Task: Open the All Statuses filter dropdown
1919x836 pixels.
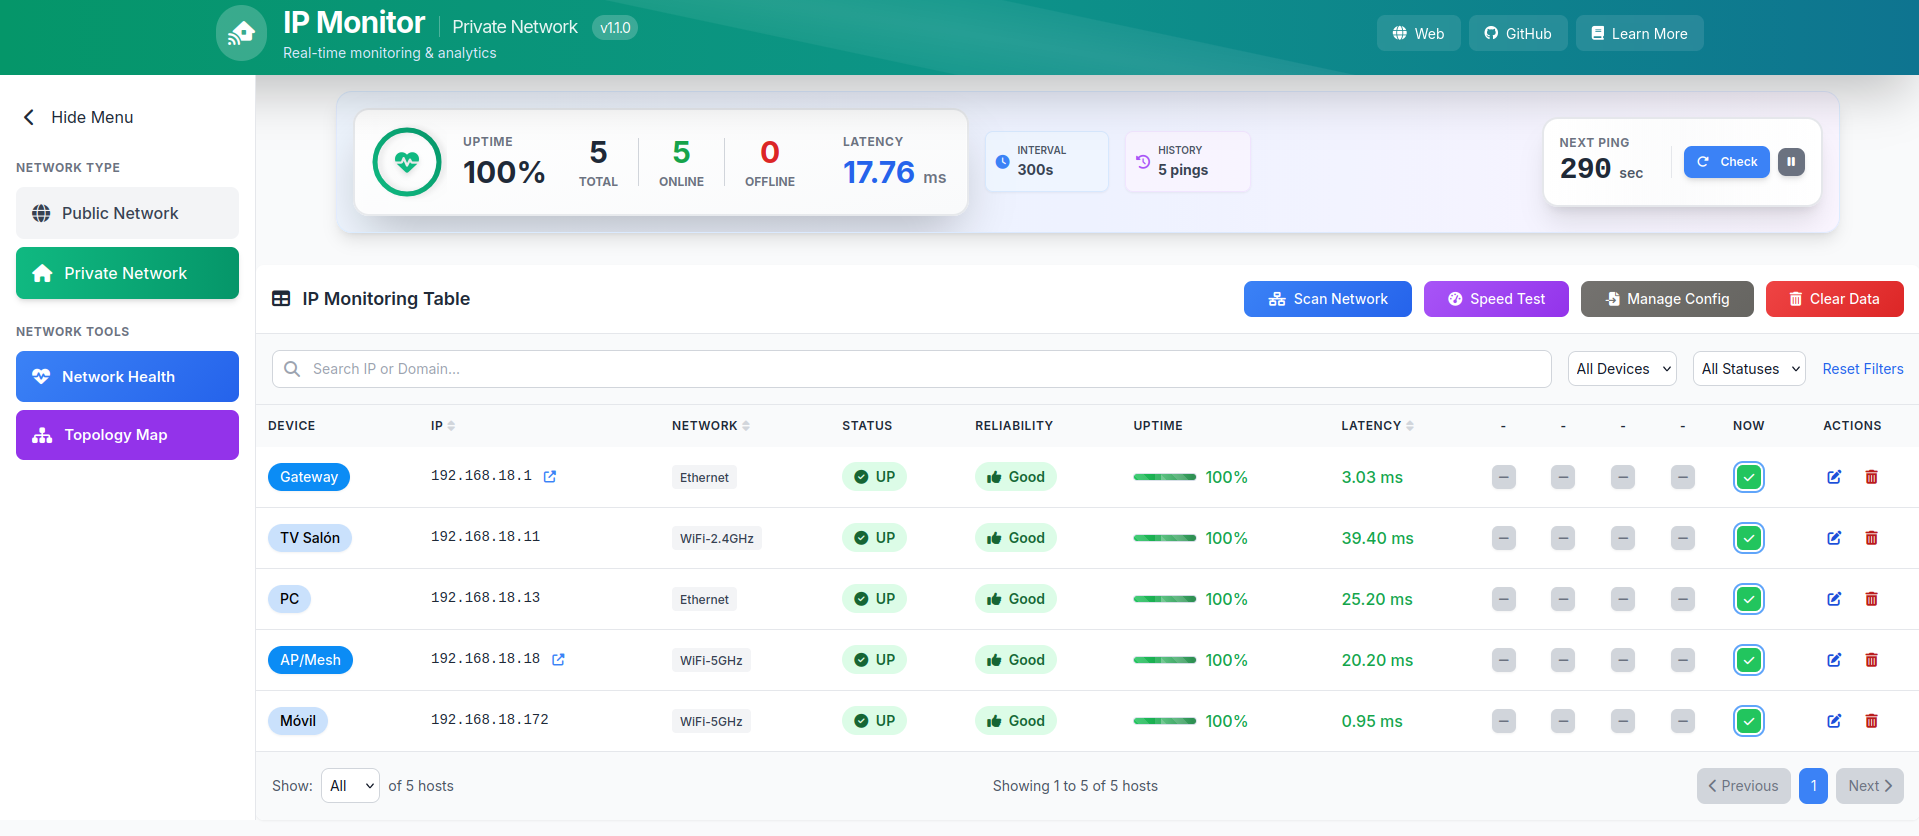Action: 1748,369
